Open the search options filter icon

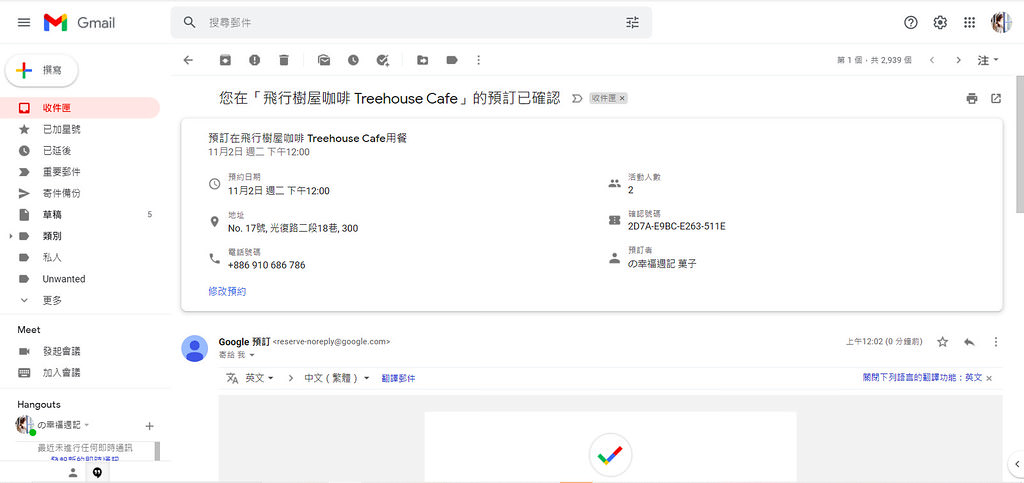[632, 23]
